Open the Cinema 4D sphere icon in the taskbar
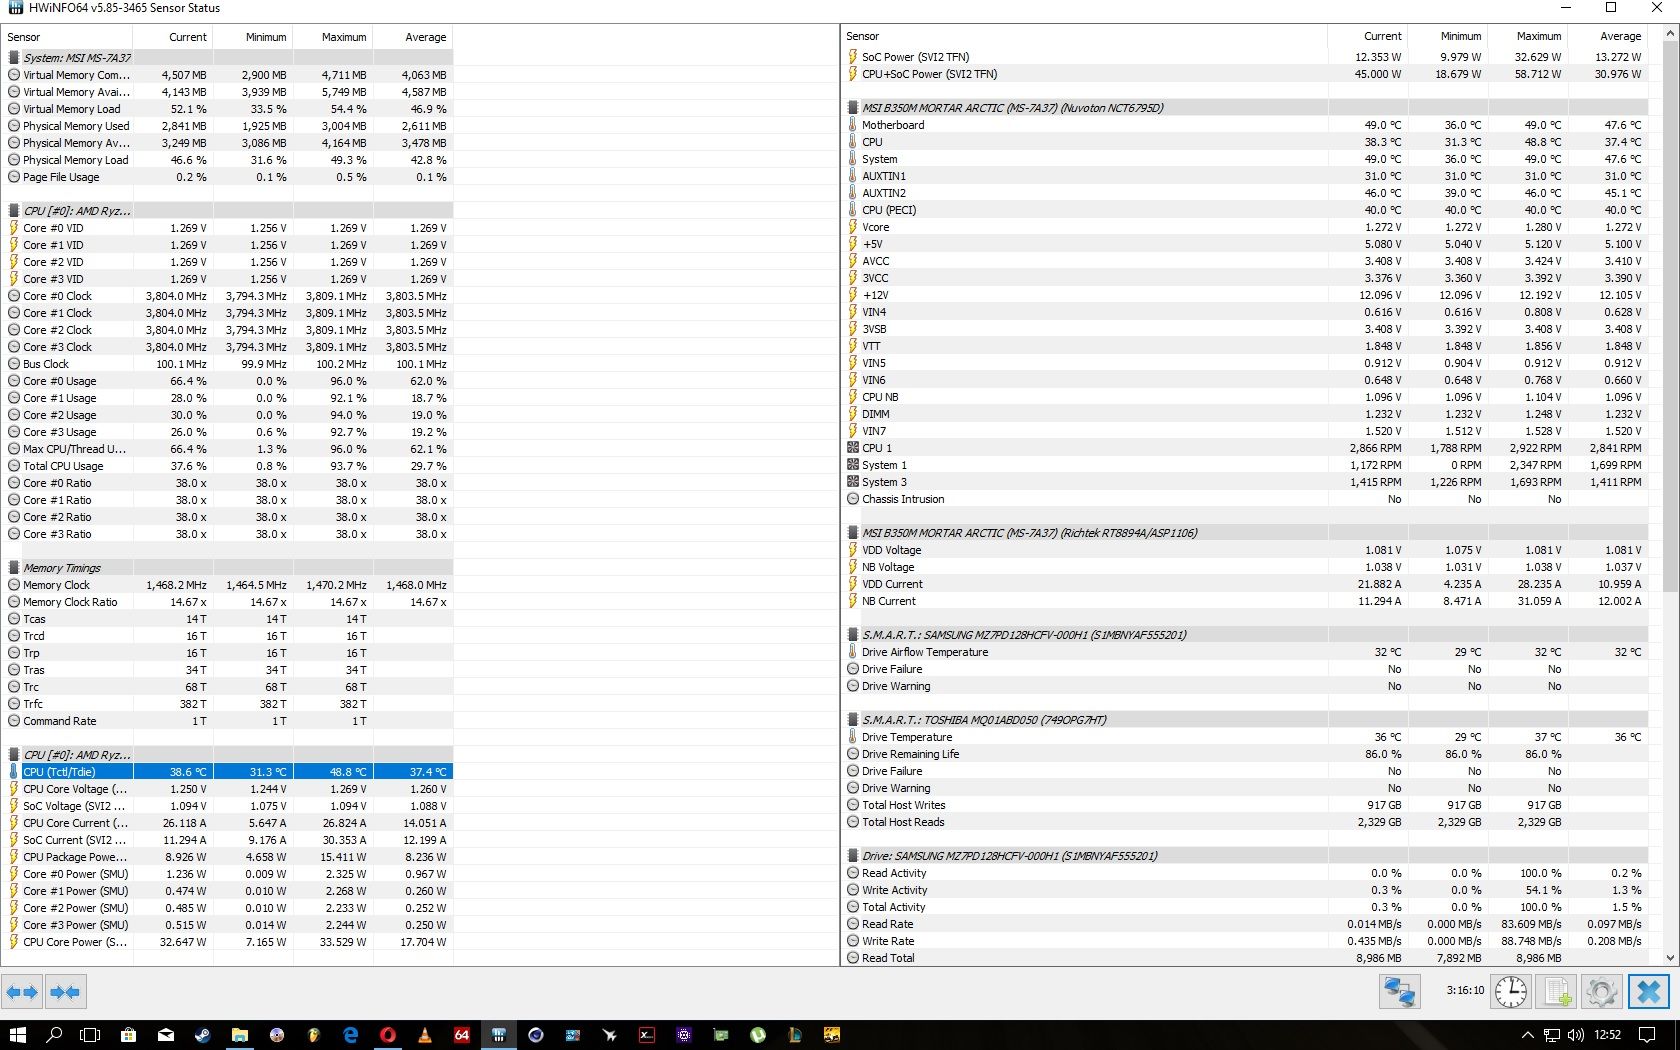 (535, 1035)
